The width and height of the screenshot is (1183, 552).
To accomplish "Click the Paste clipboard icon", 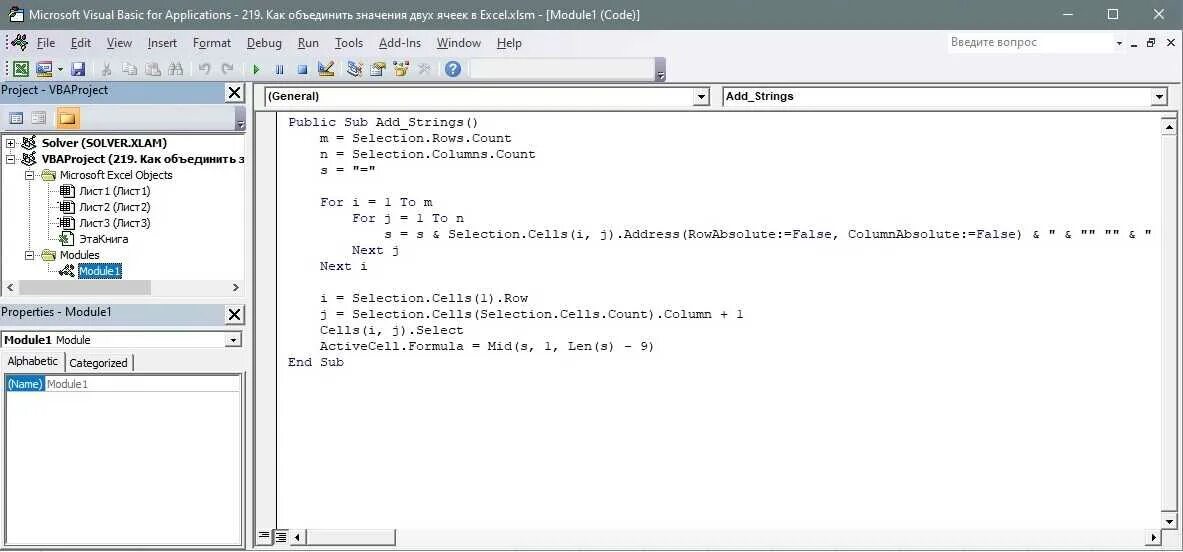I will 152,69.
